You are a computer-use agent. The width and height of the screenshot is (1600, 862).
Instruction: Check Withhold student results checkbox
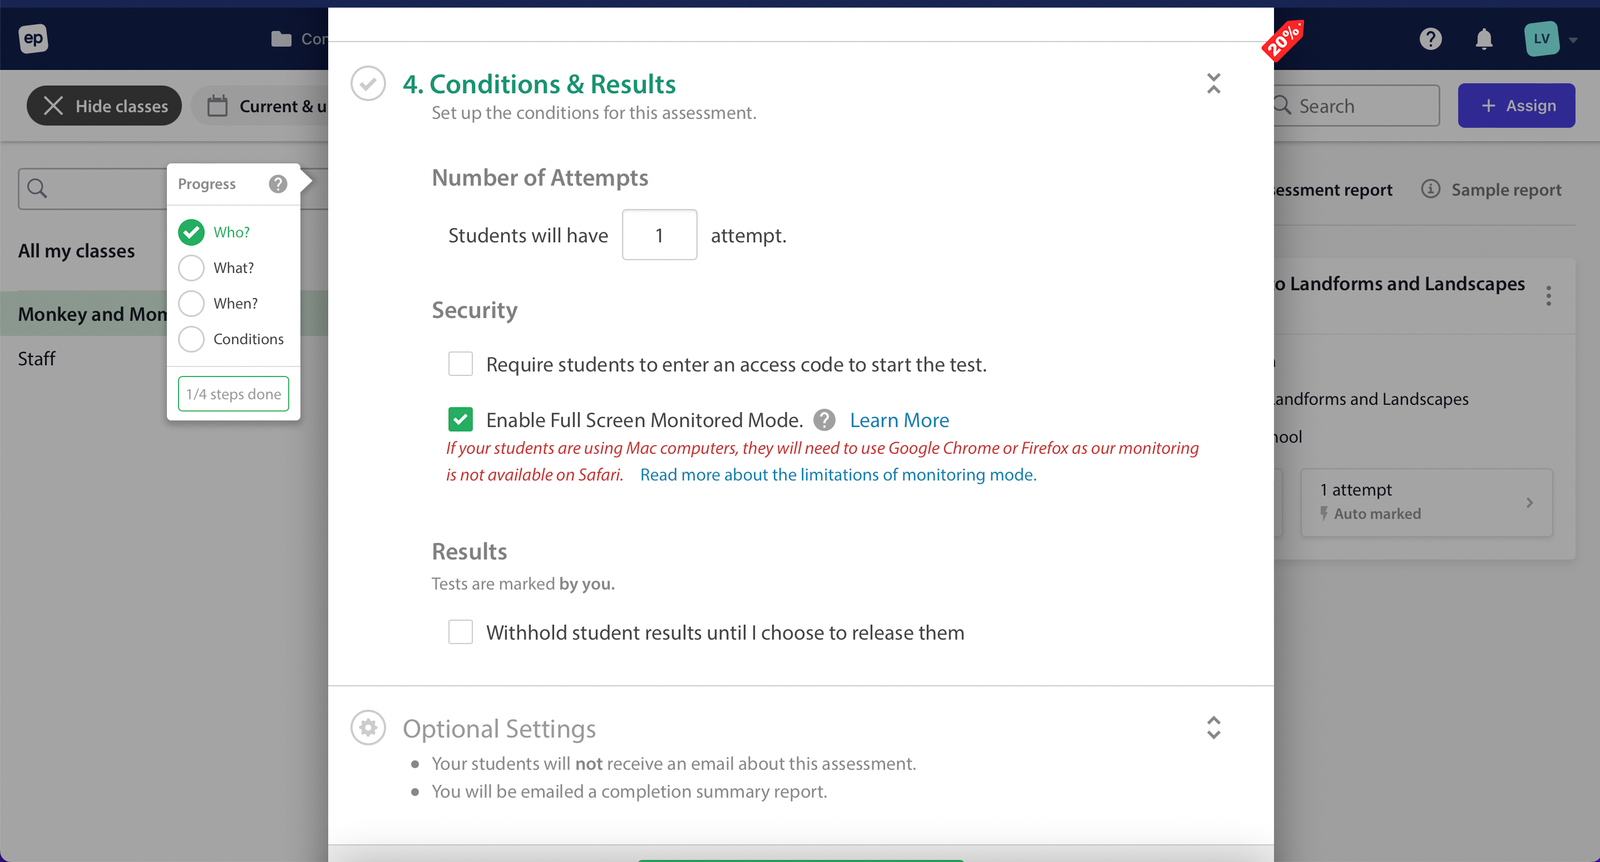click(x=460, y=632)
